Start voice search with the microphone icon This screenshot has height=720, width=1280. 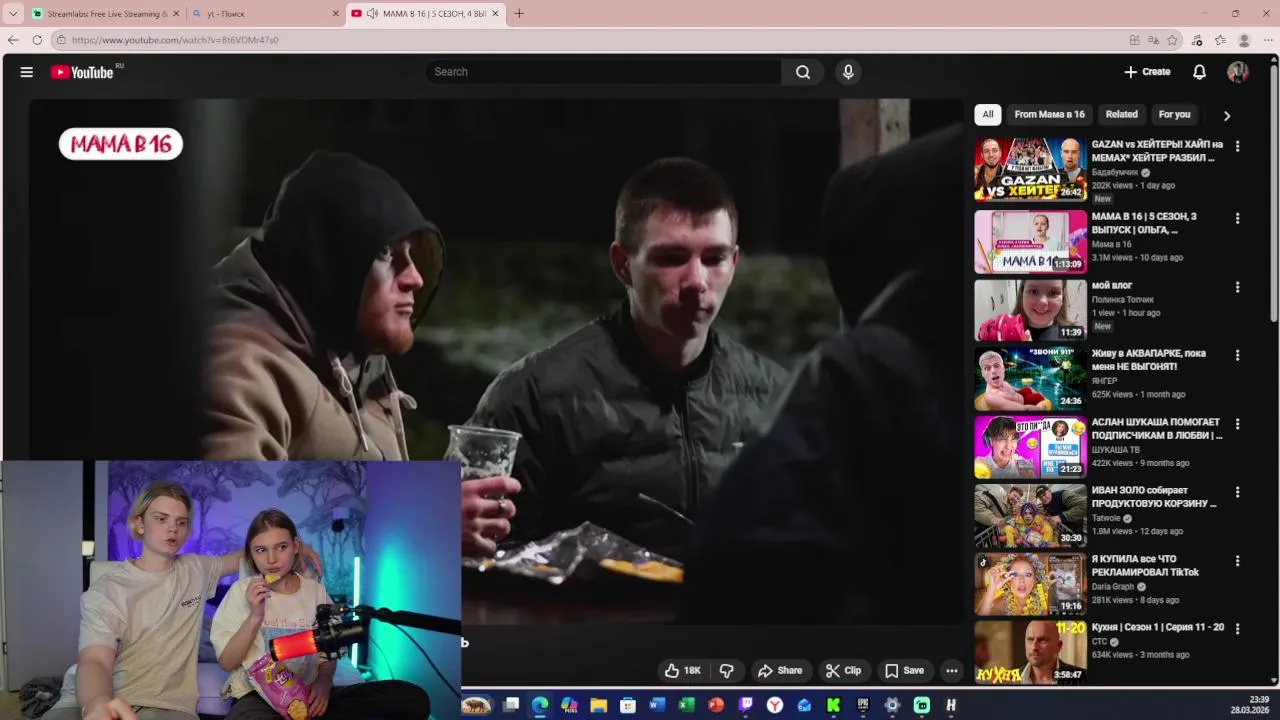click(848, 72)
